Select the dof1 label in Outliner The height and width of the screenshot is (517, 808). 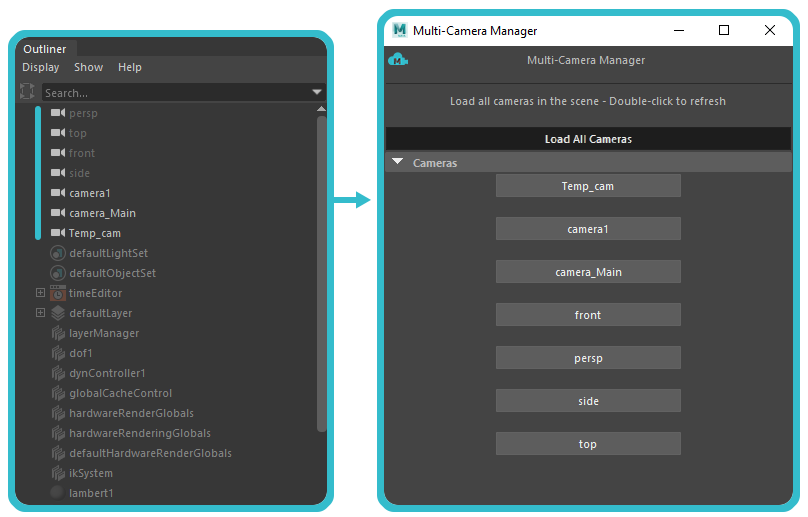point(81,353)
